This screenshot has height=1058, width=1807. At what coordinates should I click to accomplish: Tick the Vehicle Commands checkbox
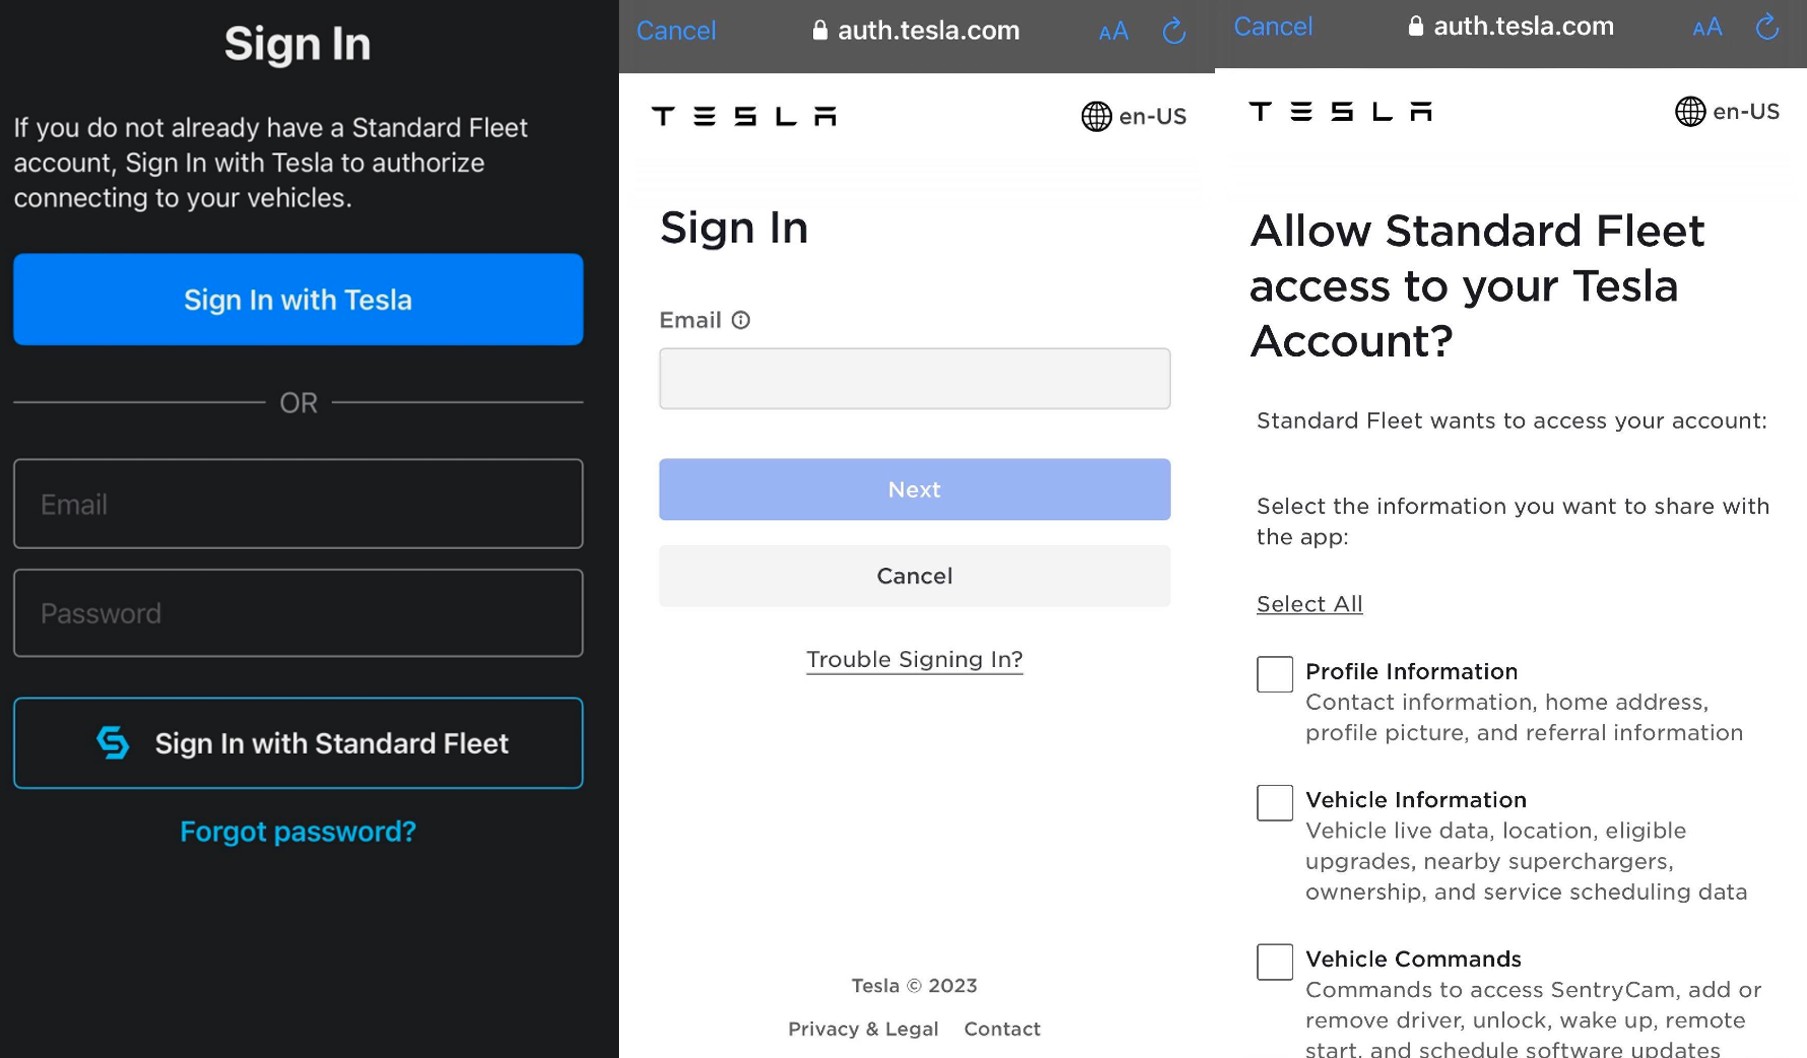point(1274,961)
